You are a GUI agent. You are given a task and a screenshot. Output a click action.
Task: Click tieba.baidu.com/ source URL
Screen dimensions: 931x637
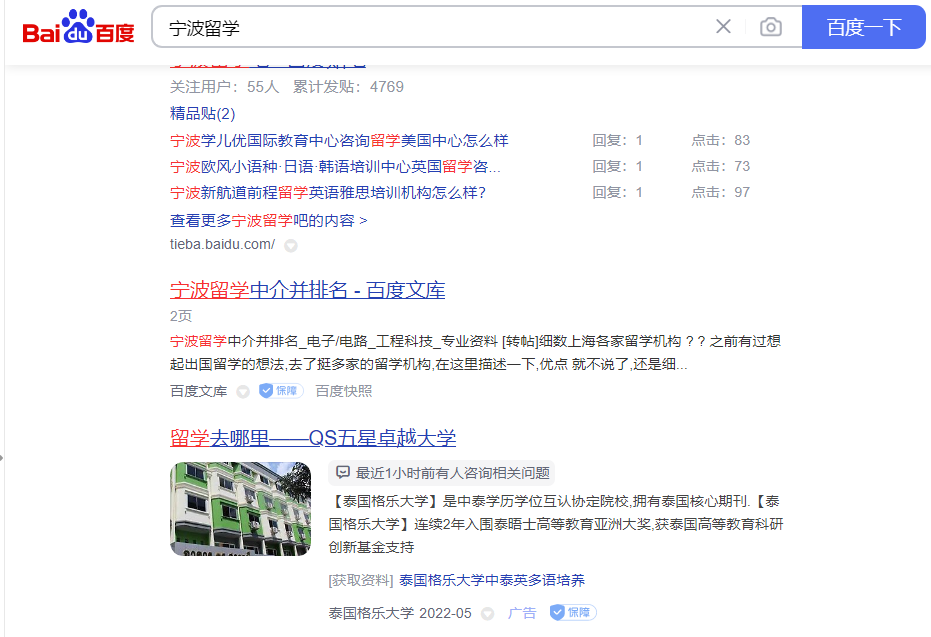pos(222,244)
